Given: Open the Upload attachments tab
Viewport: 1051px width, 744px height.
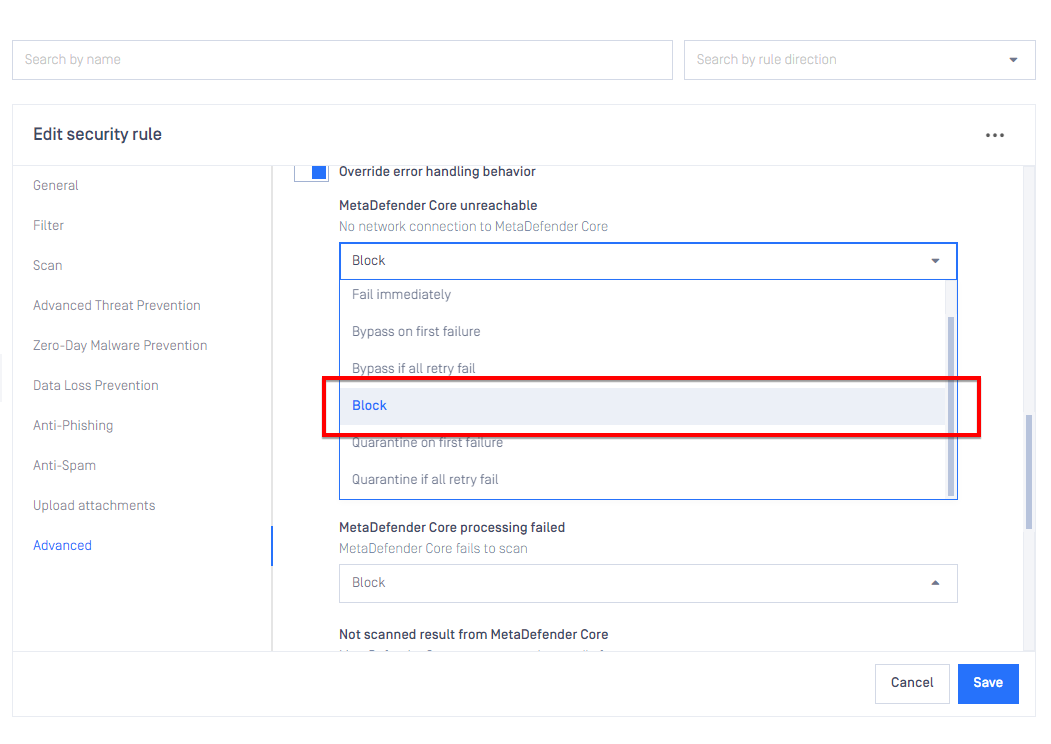Looking at the screenshot, I should (x=94, y=505).
